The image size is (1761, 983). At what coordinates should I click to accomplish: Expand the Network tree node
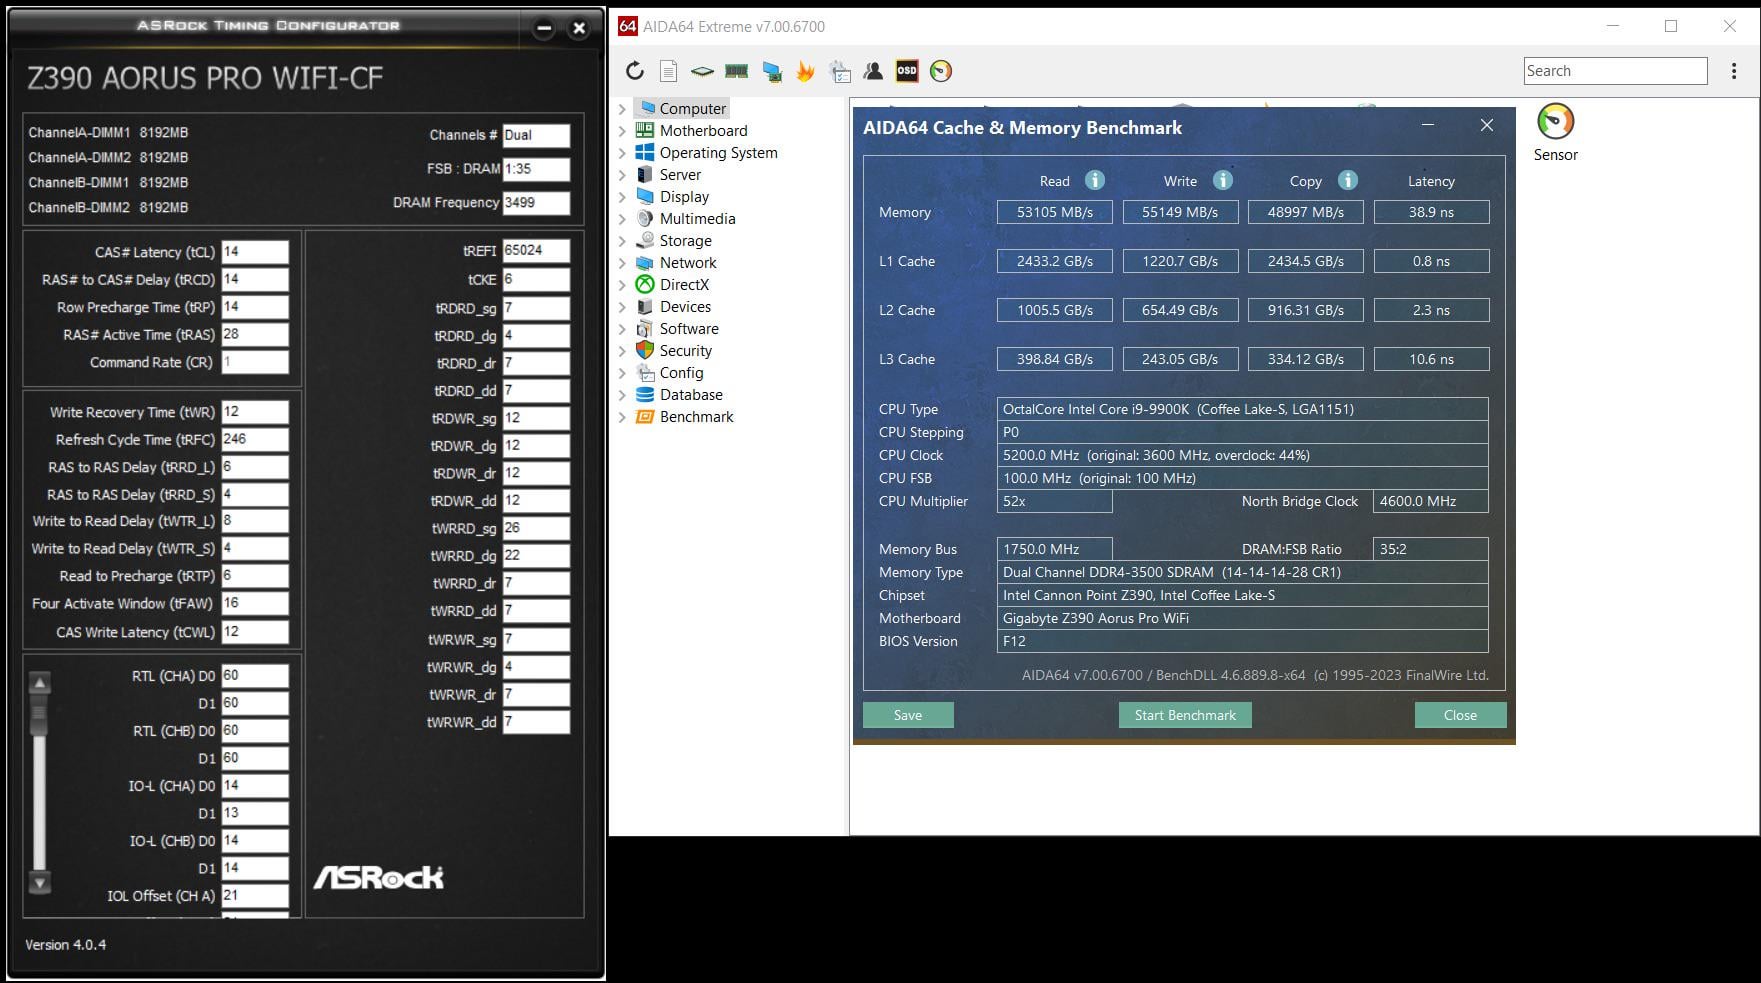[x=622, y=263]
